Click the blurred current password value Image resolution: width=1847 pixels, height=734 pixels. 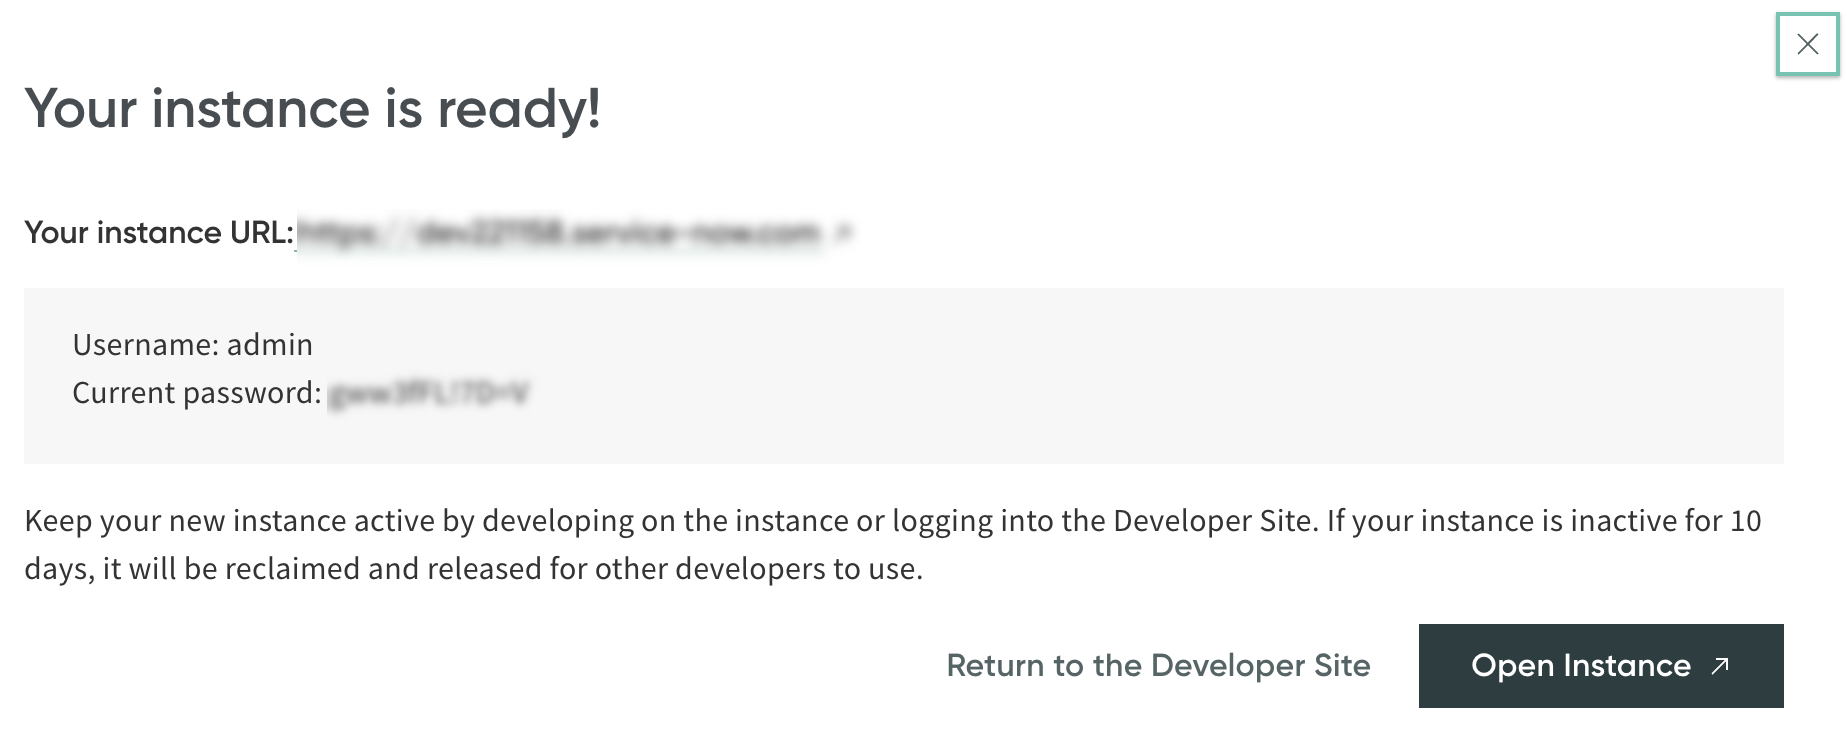428,394
